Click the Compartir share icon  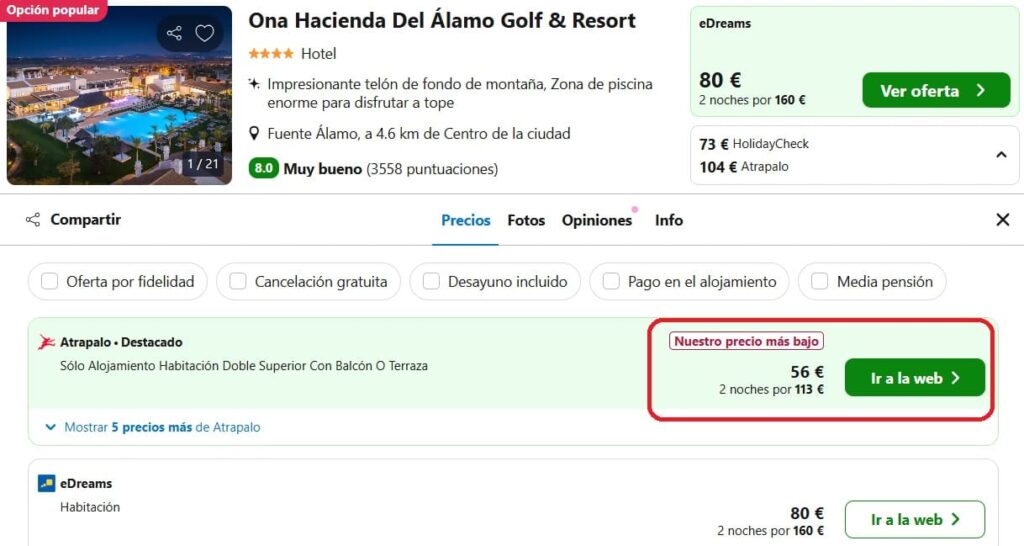click(x=33, y=219)
